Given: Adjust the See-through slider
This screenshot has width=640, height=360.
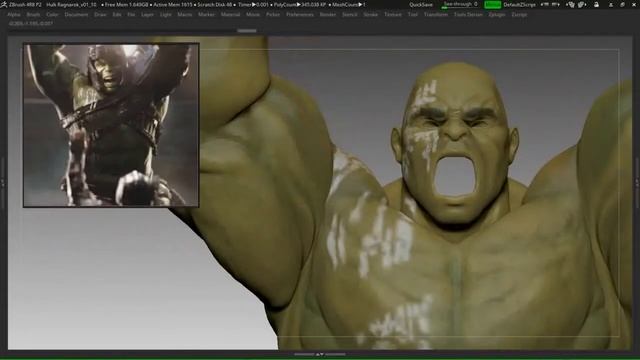Looking at the screenshot, I should pos(460,4).
